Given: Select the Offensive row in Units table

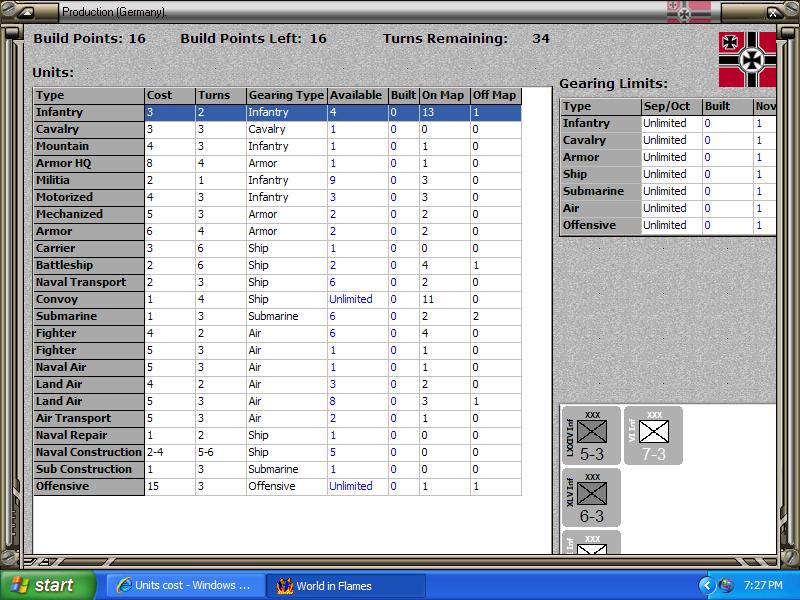Looking at the screenshot, I should coord(278,486).
